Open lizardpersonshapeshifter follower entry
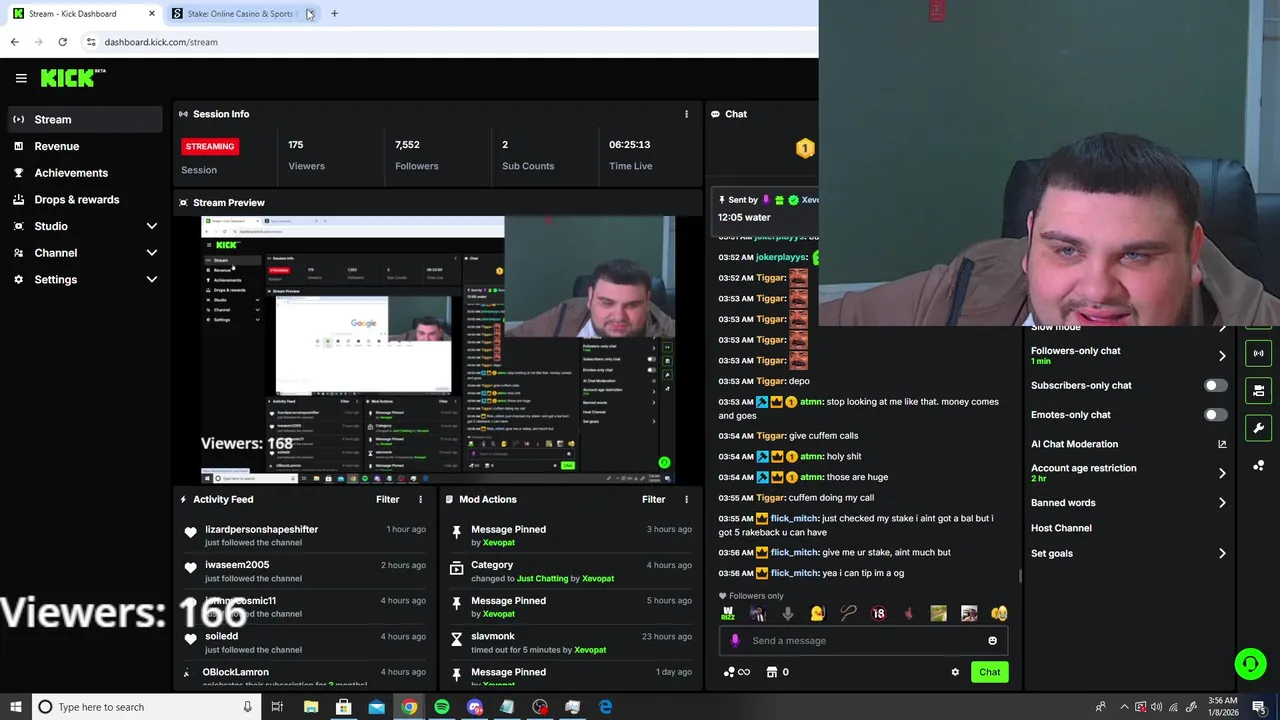Screen dimensions: 1280x720 [x=305, y=537]
